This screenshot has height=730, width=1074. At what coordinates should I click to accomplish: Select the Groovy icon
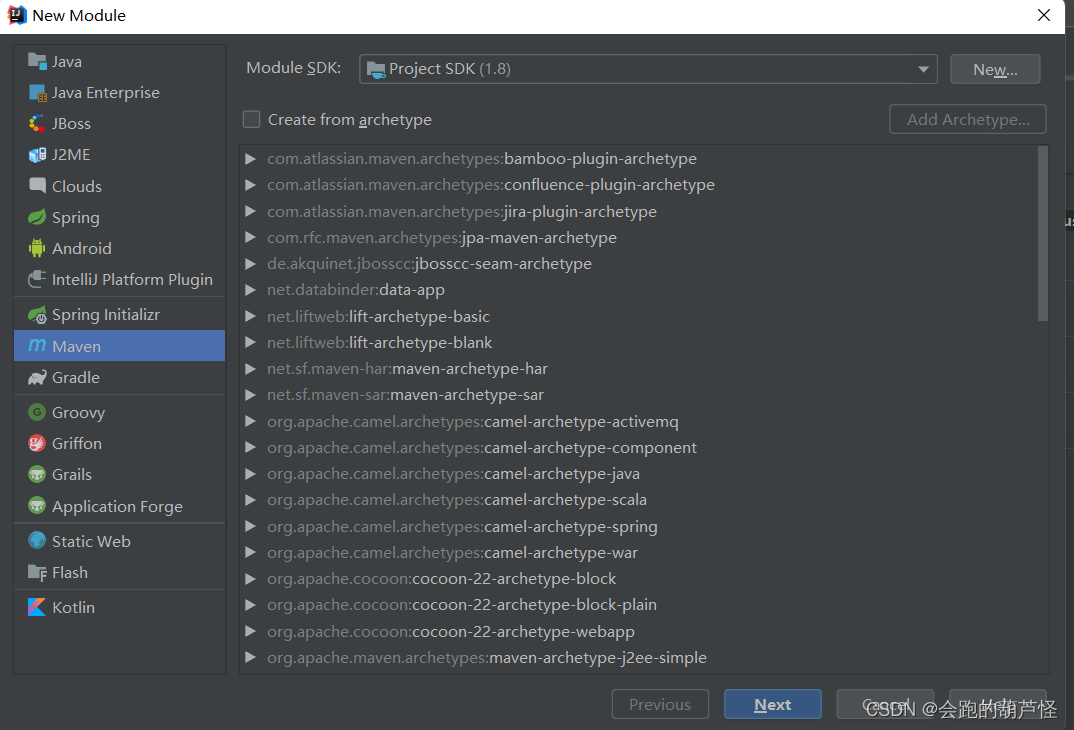(x=37, y=412)
